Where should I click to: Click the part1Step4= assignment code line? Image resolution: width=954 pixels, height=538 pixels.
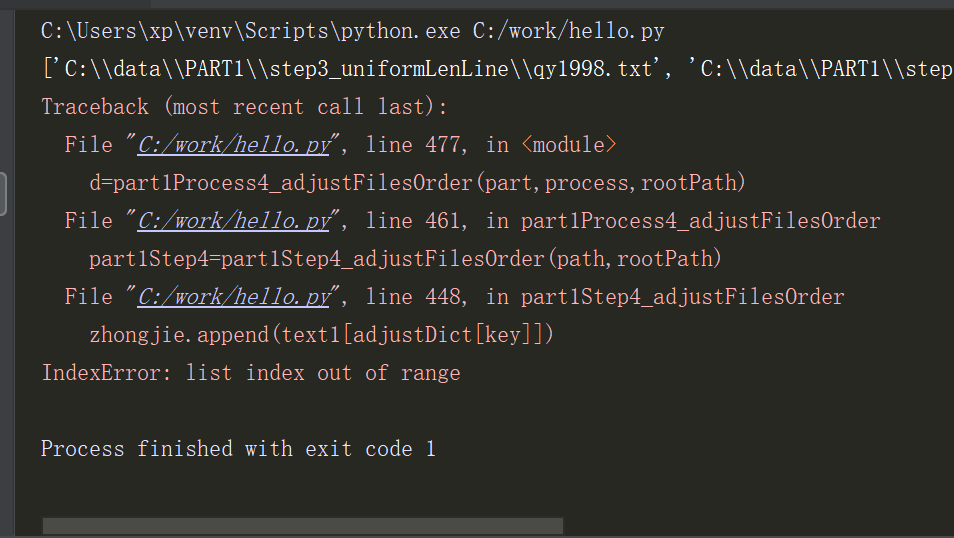405,259
